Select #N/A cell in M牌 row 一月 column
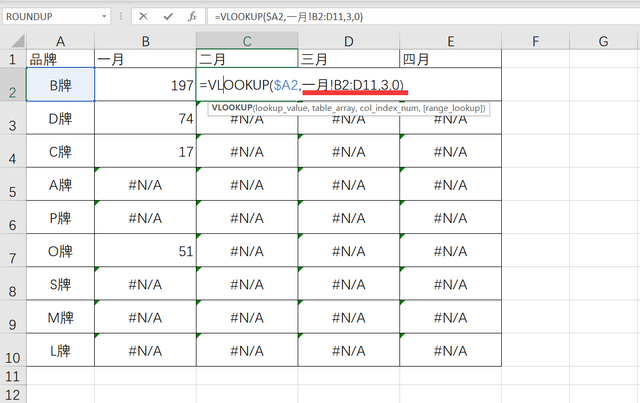640x403 pixels. click(145, 317)
